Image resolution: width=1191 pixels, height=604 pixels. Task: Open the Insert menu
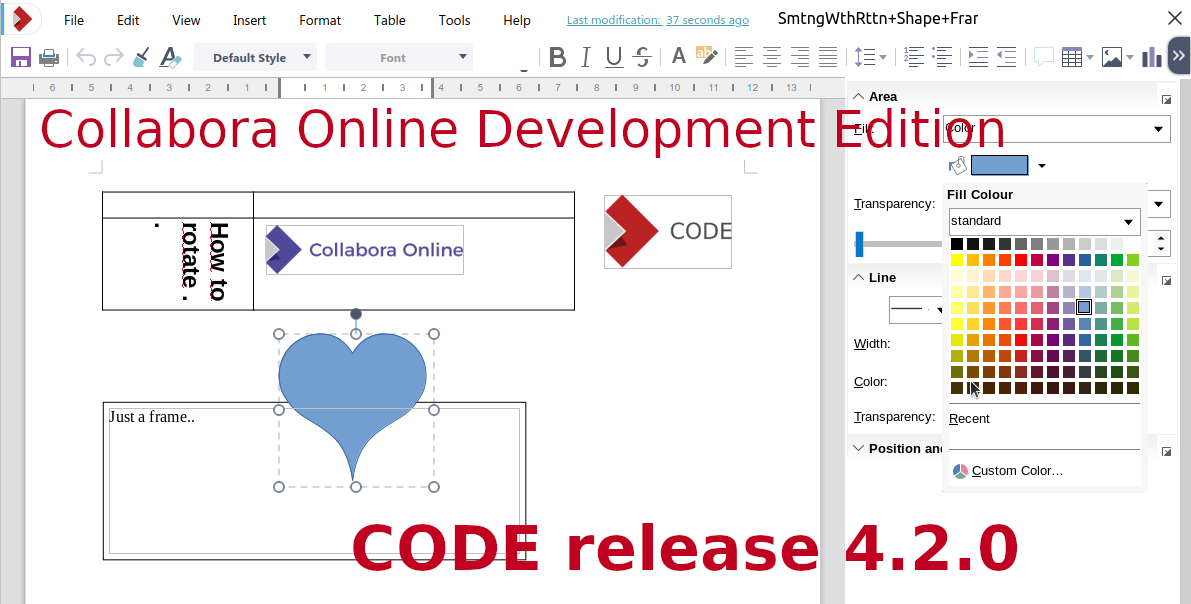point(249,21)
